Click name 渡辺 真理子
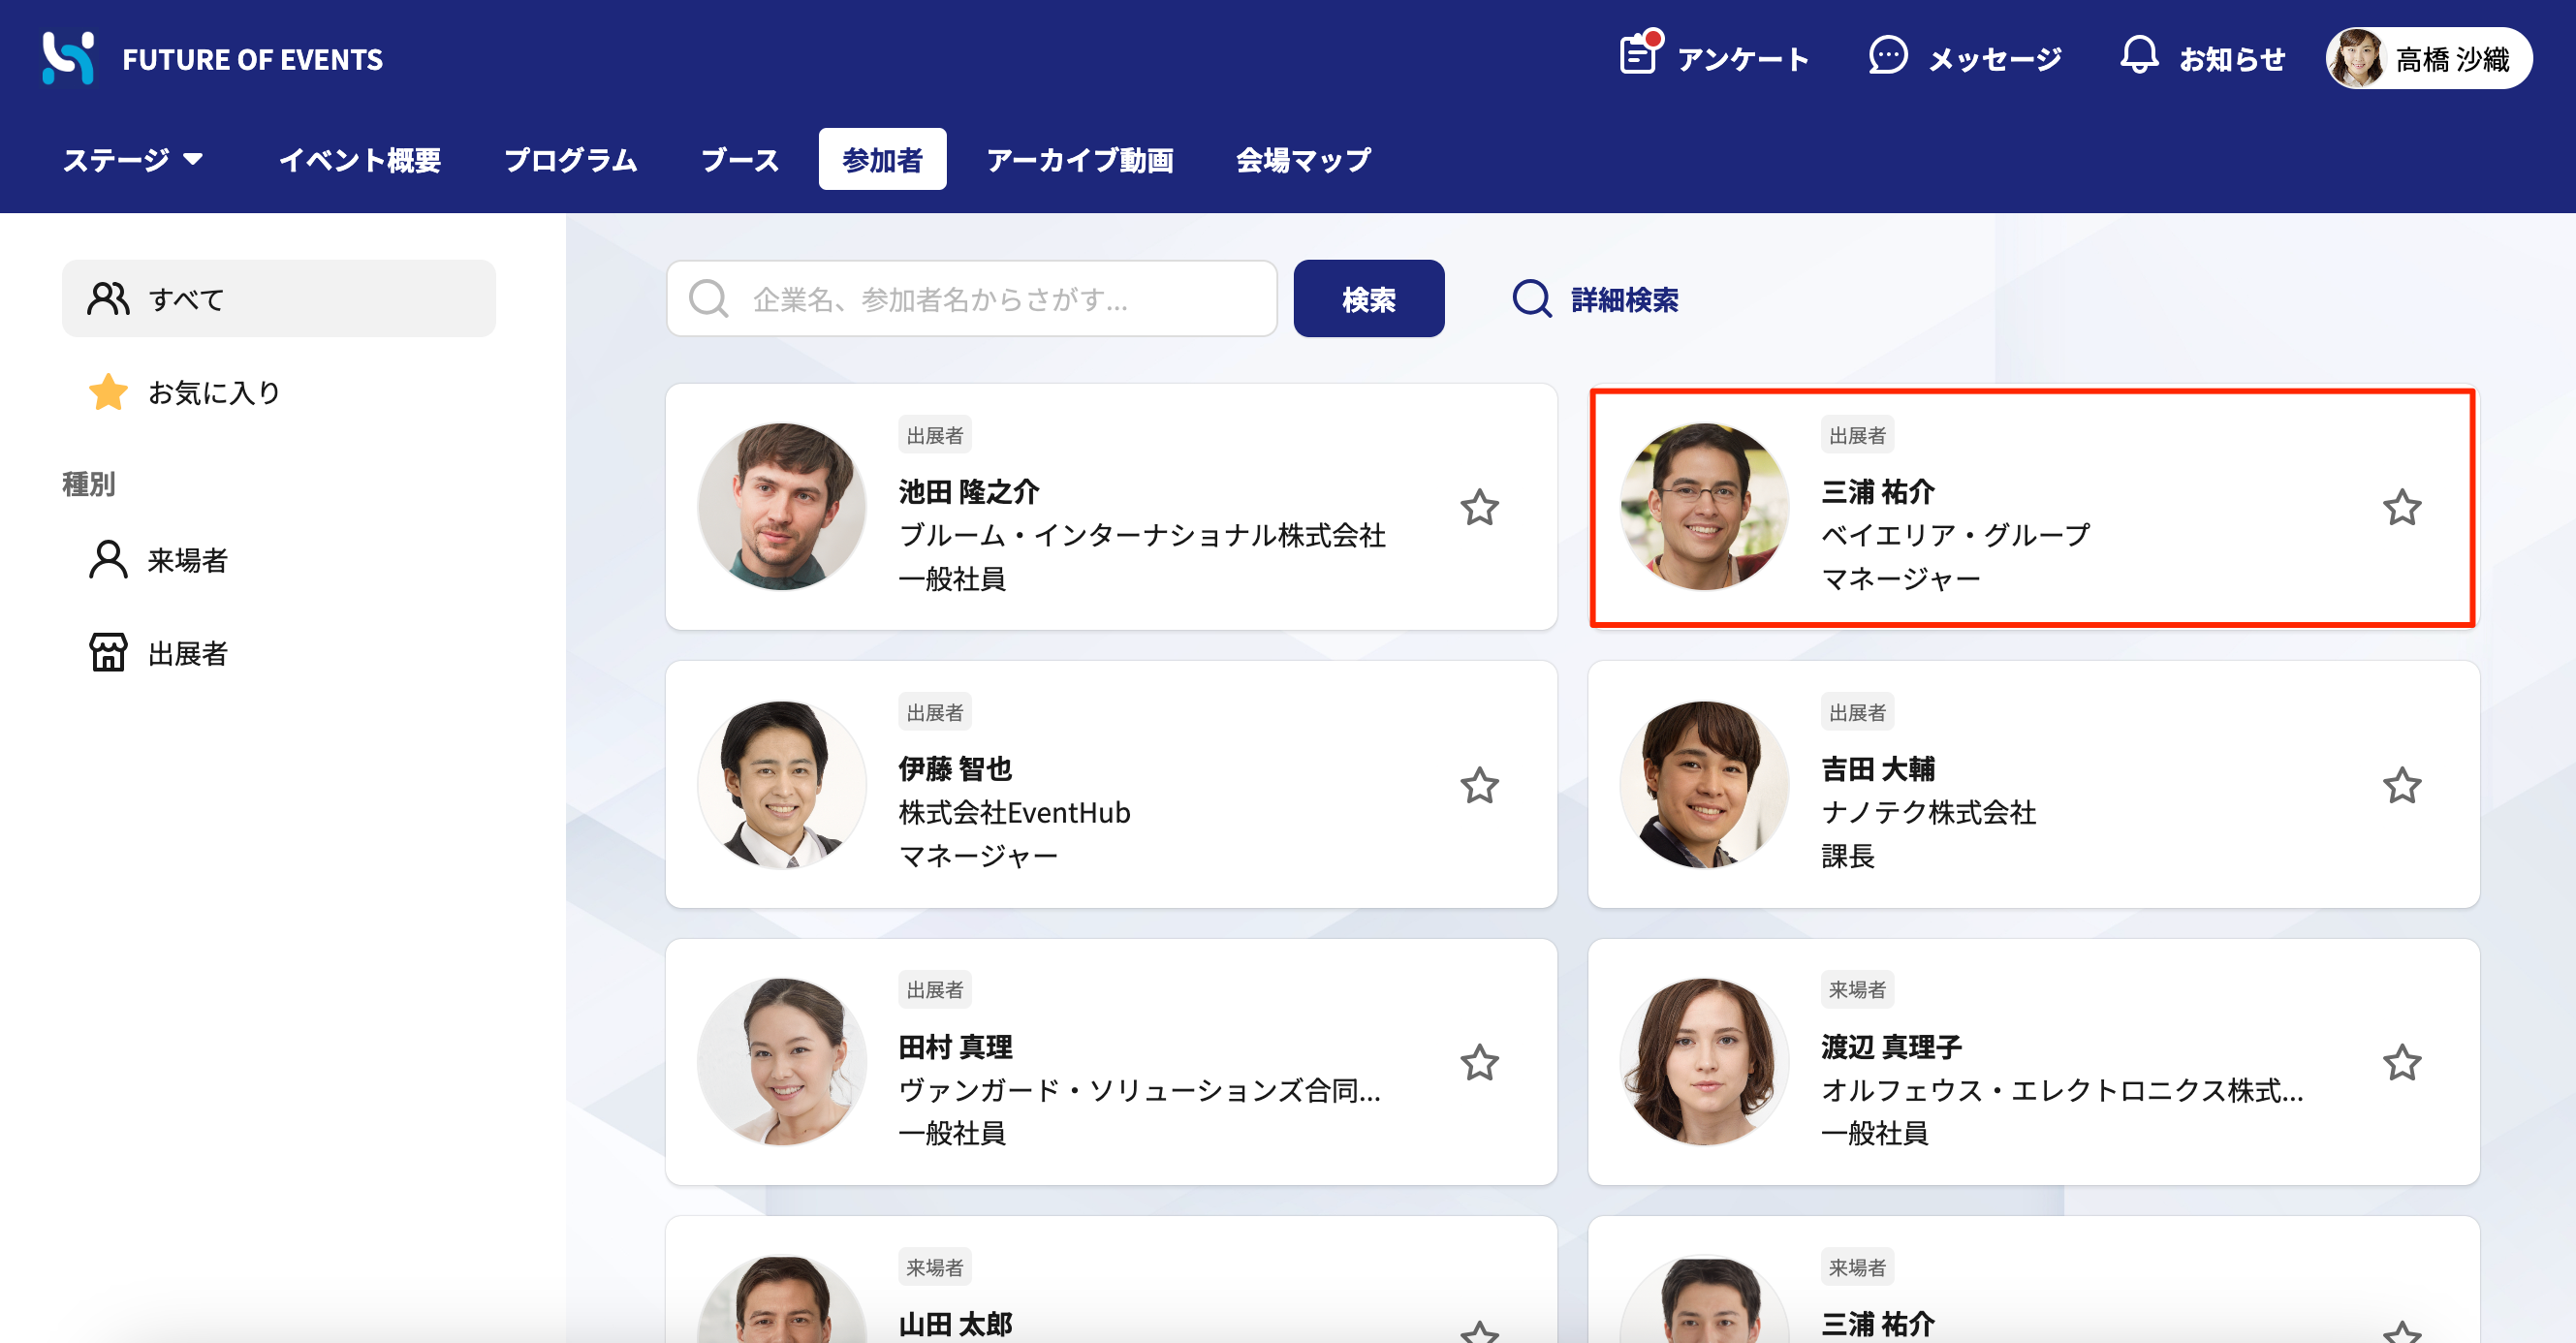The height and width of the screenshot is (1343, 2576). (1891, 1046)
